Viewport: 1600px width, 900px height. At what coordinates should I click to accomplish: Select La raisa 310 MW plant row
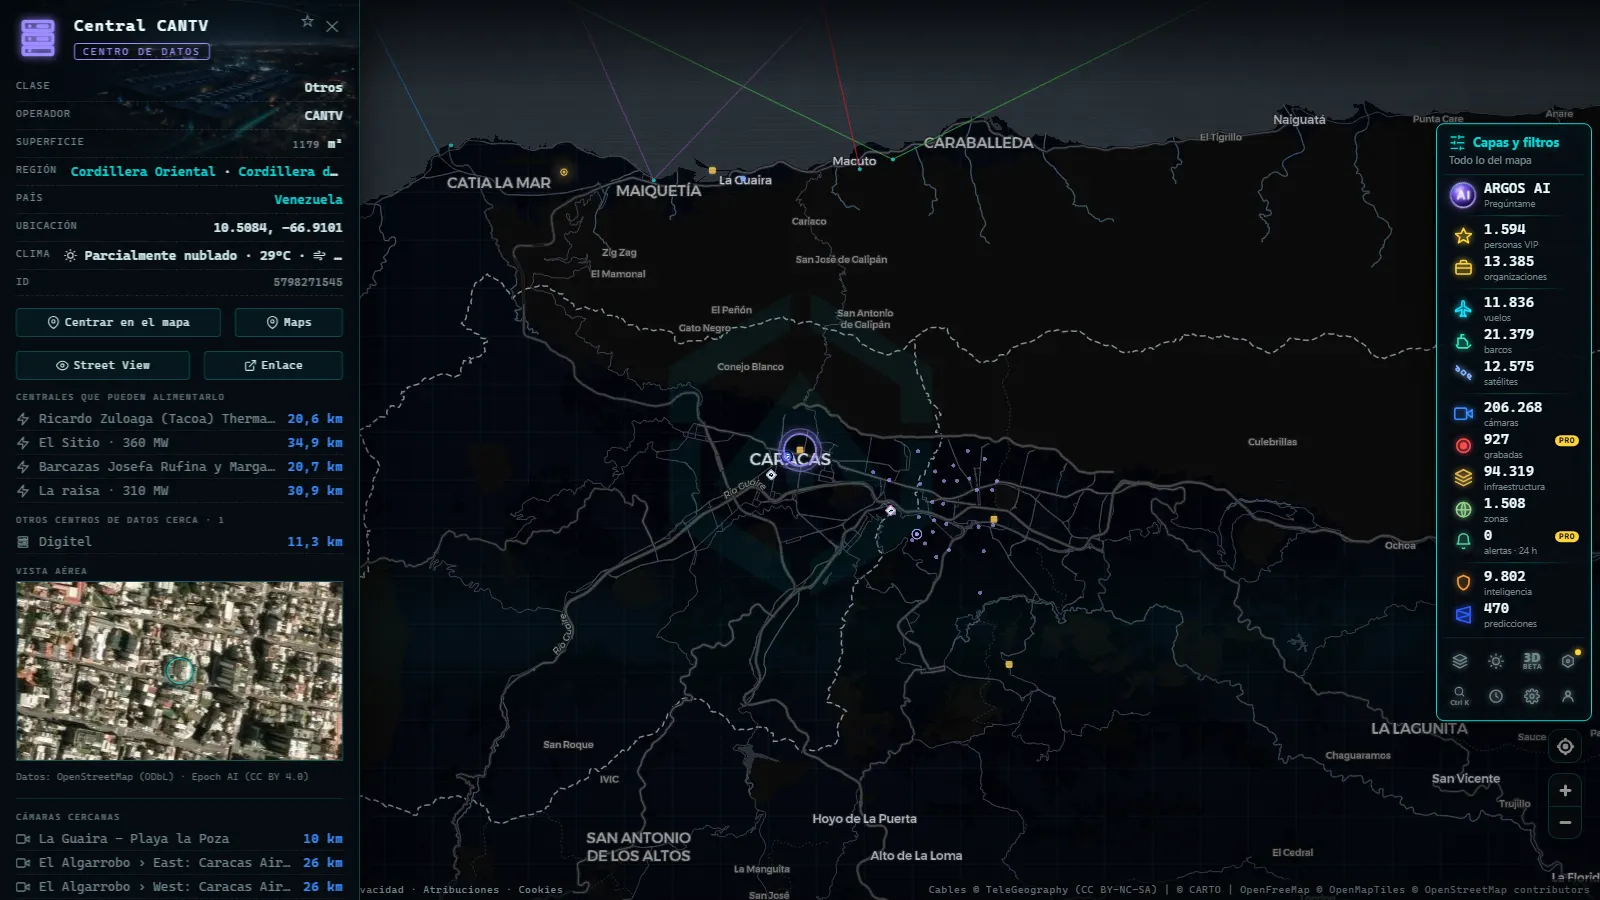(179, 491)
